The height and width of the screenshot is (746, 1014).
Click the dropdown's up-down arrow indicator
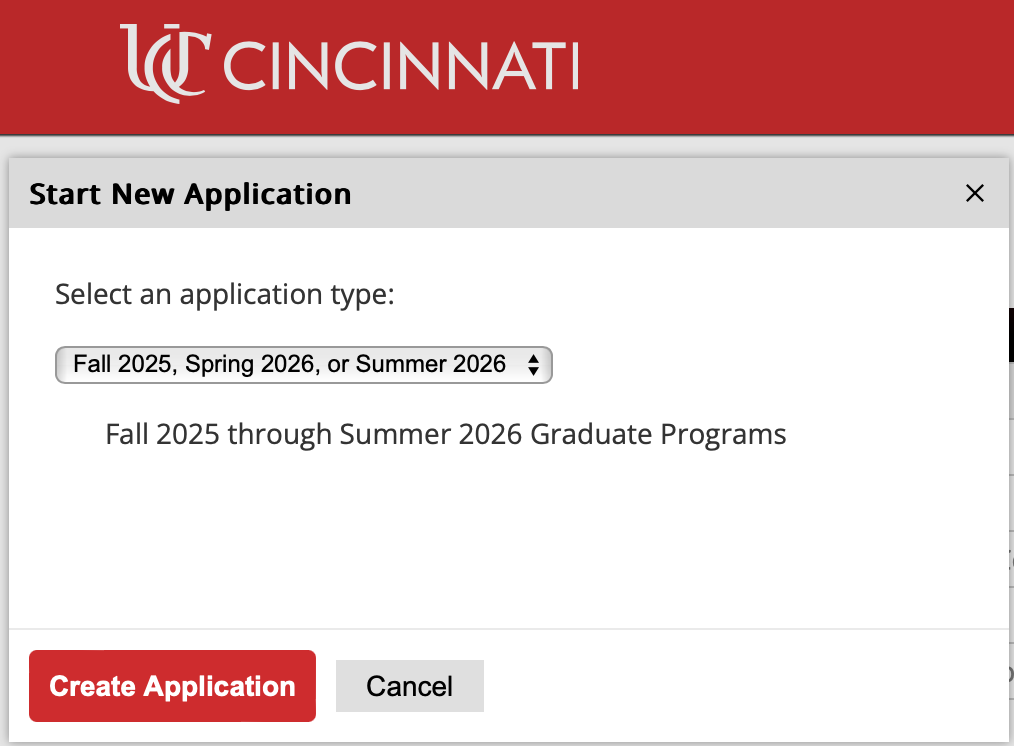[533, 365]
